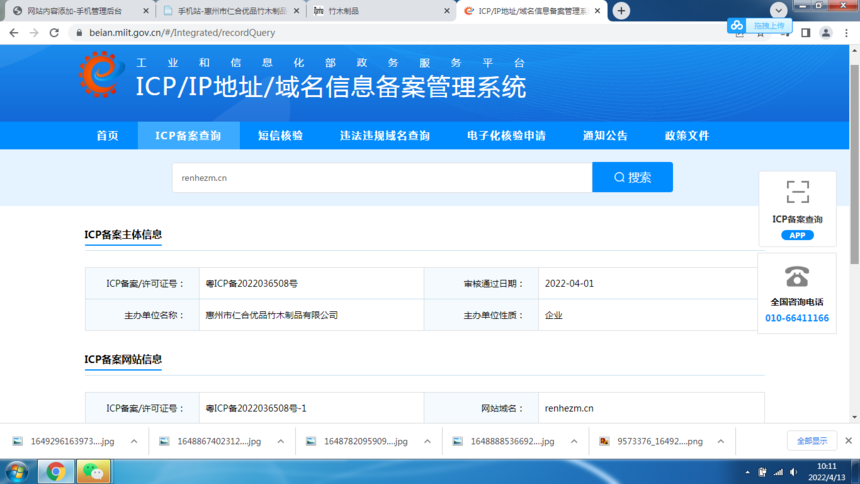
Task: Select the 短信核验 navigation tab
Action: pos(280,135)
